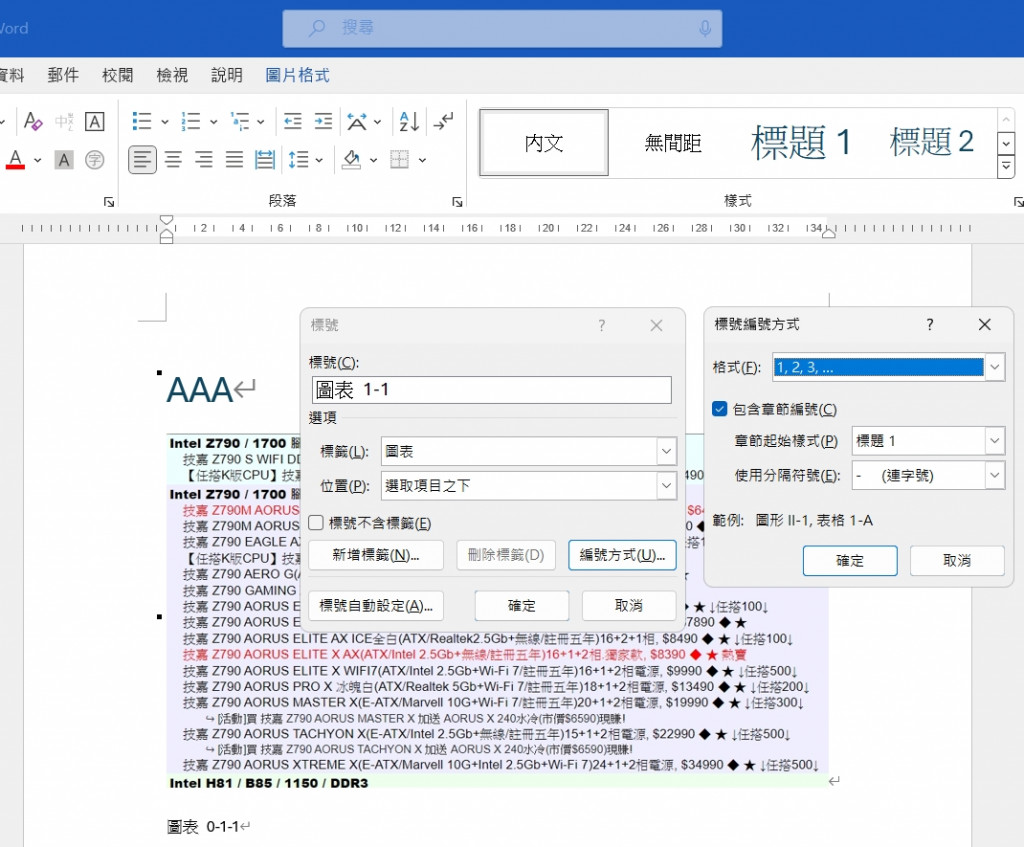
Task: Open paragraph settings dialog launcher
Action: (457, 202)
